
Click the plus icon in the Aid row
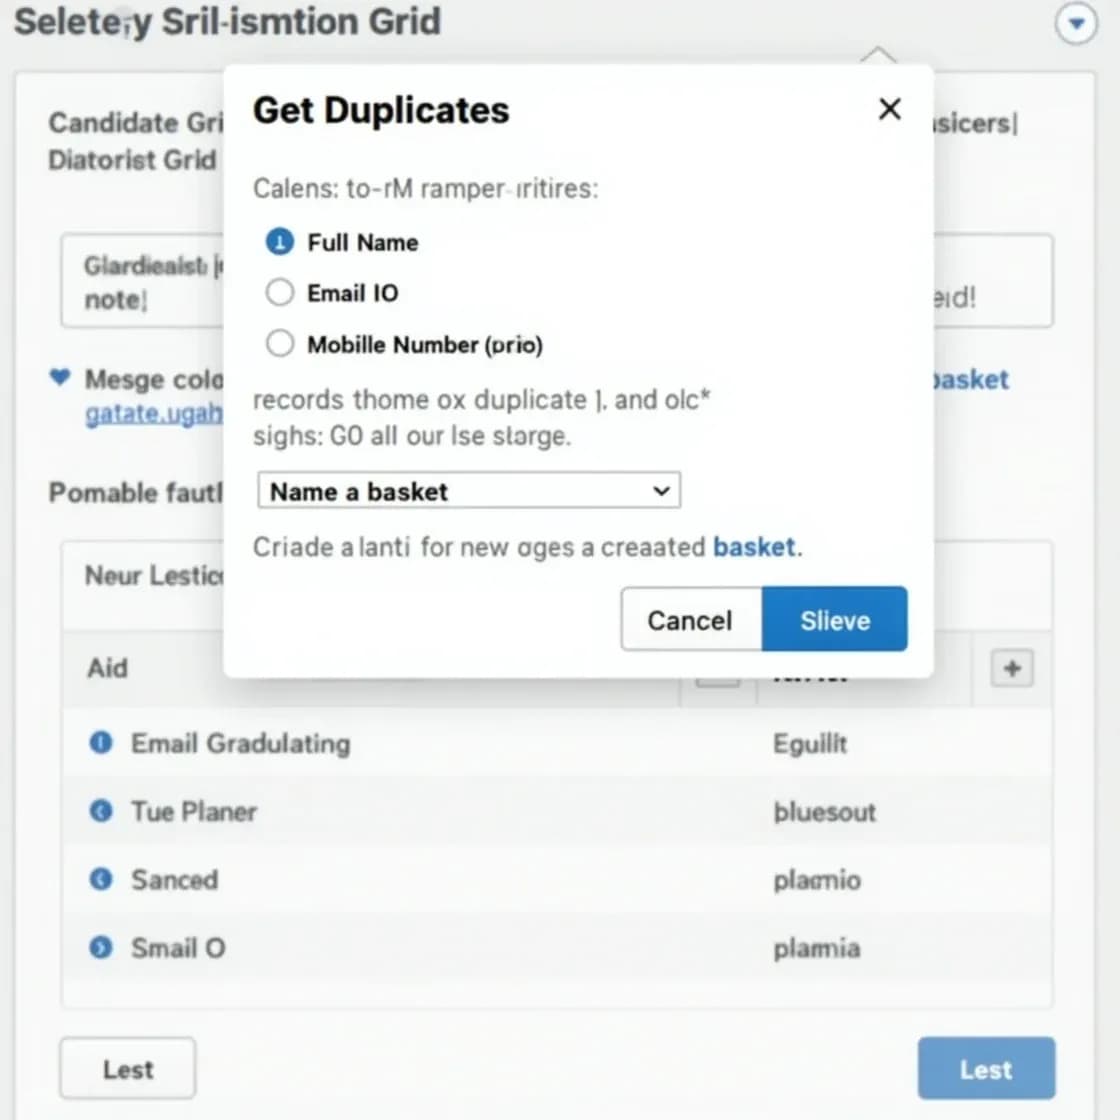coord(1011,668)
